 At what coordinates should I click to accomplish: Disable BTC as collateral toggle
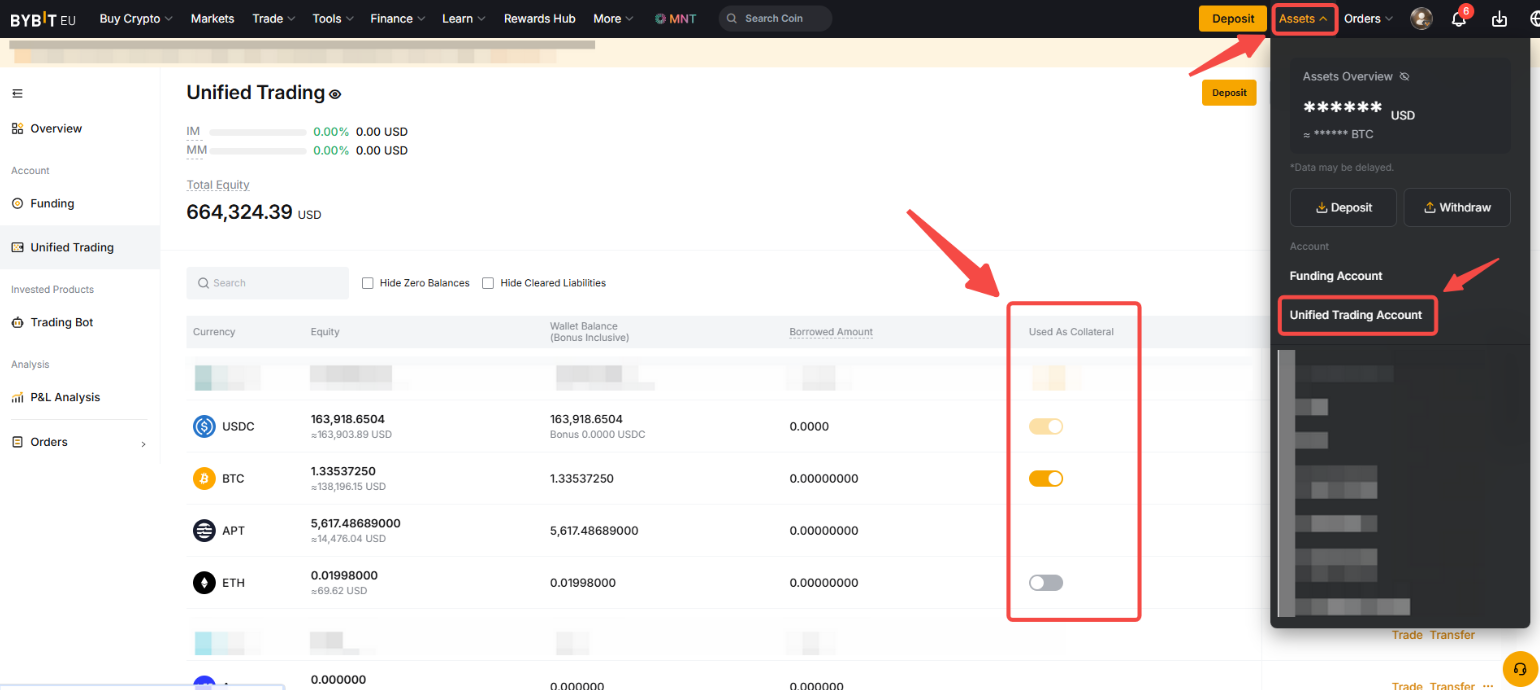click(x=1045, y=479)
